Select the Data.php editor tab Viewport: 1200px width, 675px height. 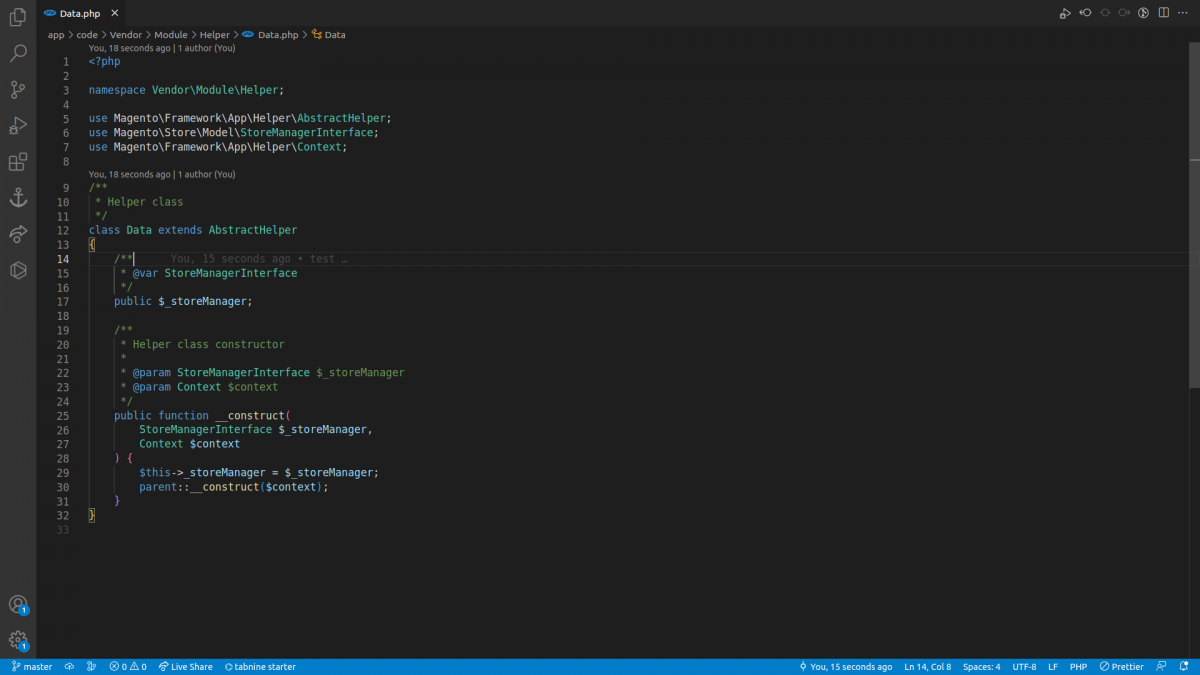point(78,13)
